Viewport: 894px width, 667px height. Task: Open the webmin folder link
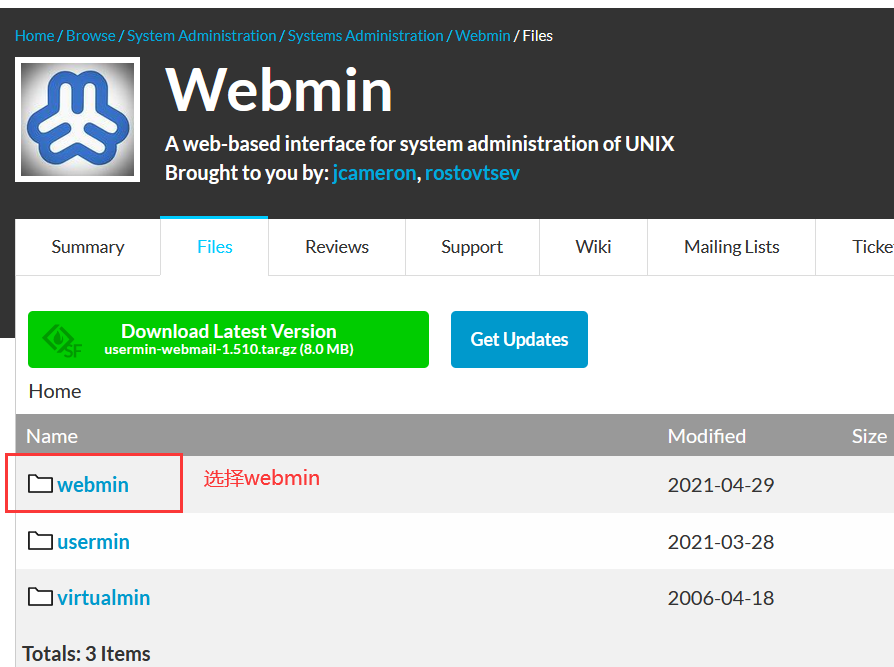click(x=93, y=485)
